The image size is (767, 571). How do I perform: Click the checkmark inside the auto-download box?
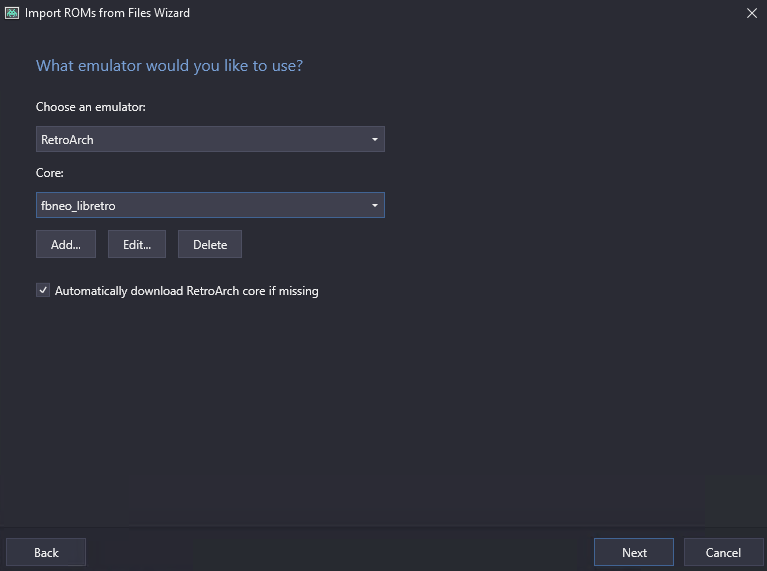click(43, 291)
